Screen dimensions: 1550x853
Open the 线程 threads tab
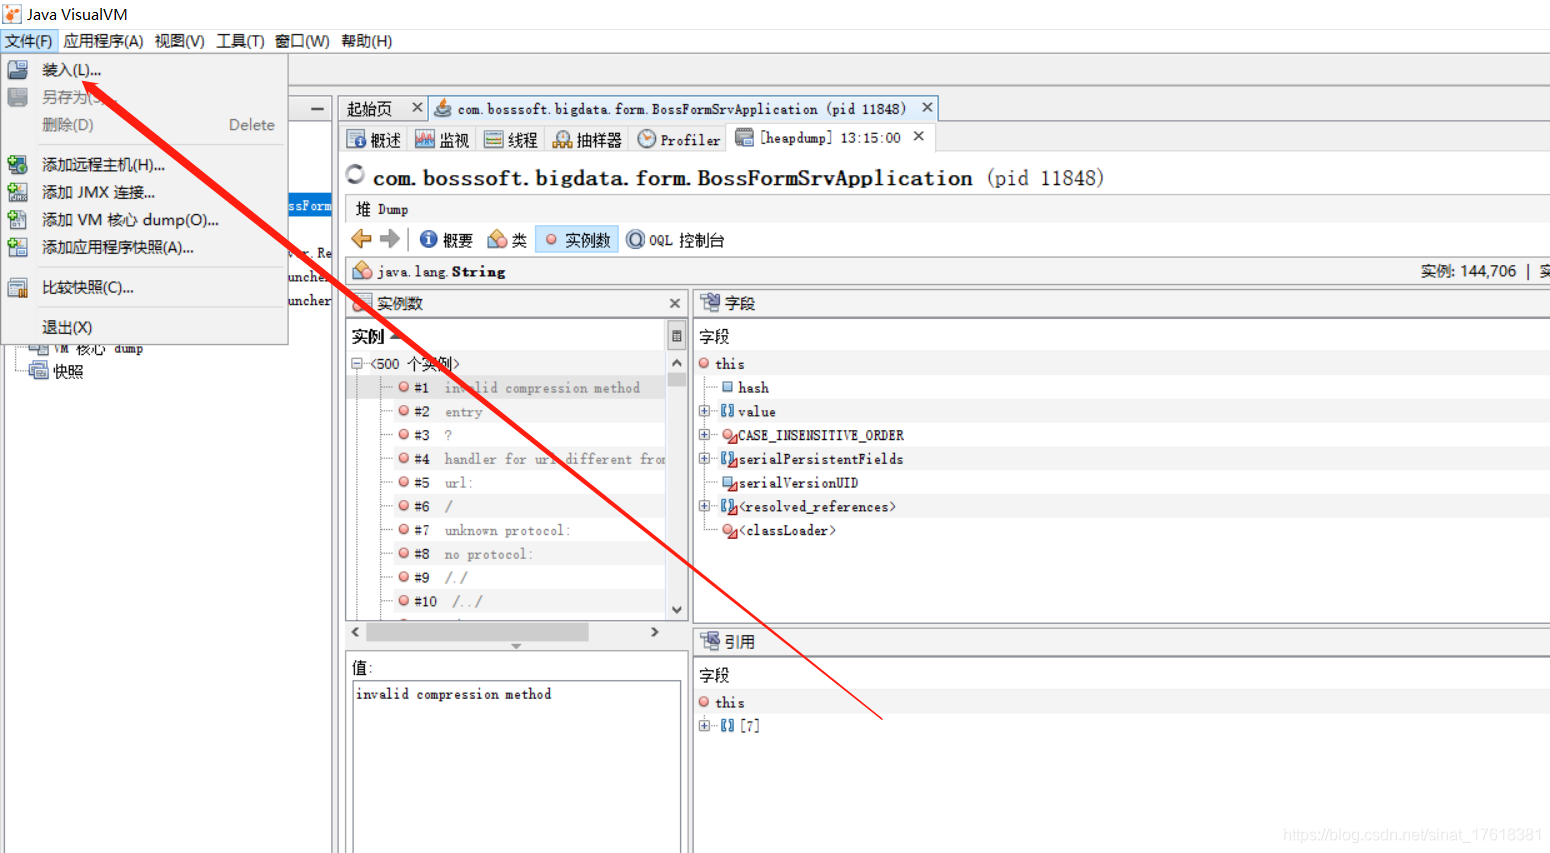[511, 140]
